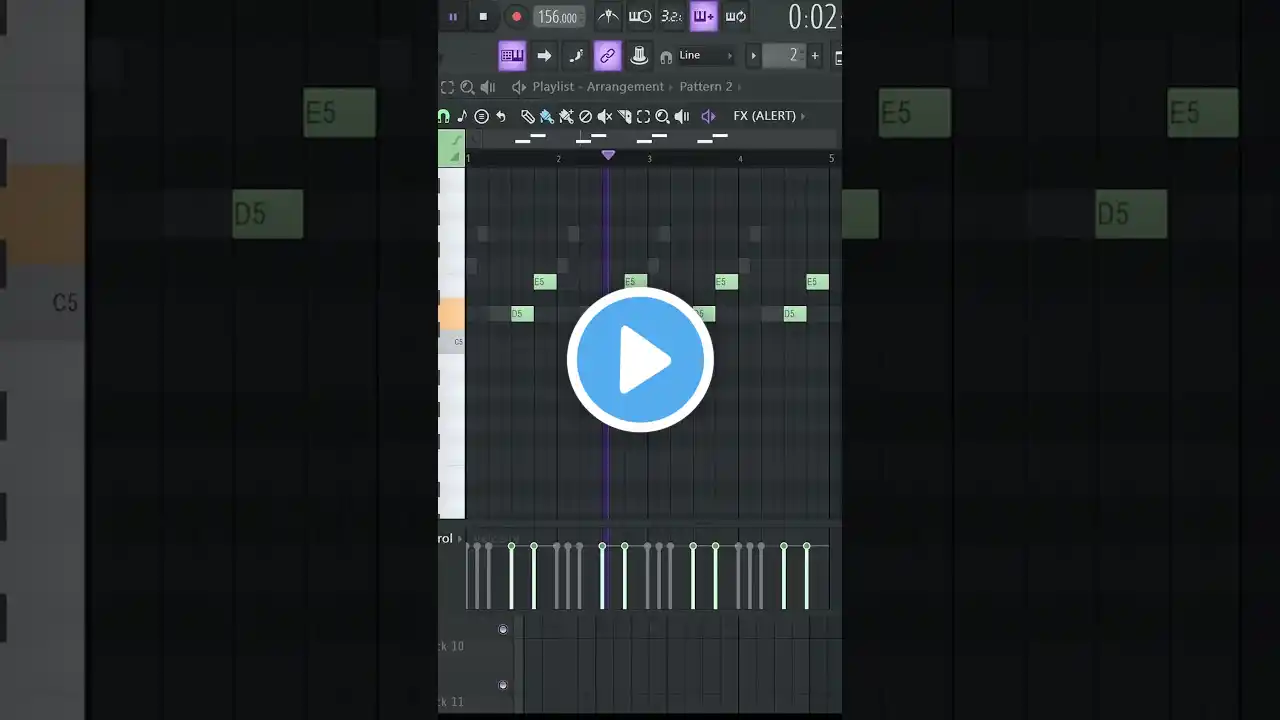
Task: Select the Delete circle-slash tool
Action: click(x=586, y=116)
